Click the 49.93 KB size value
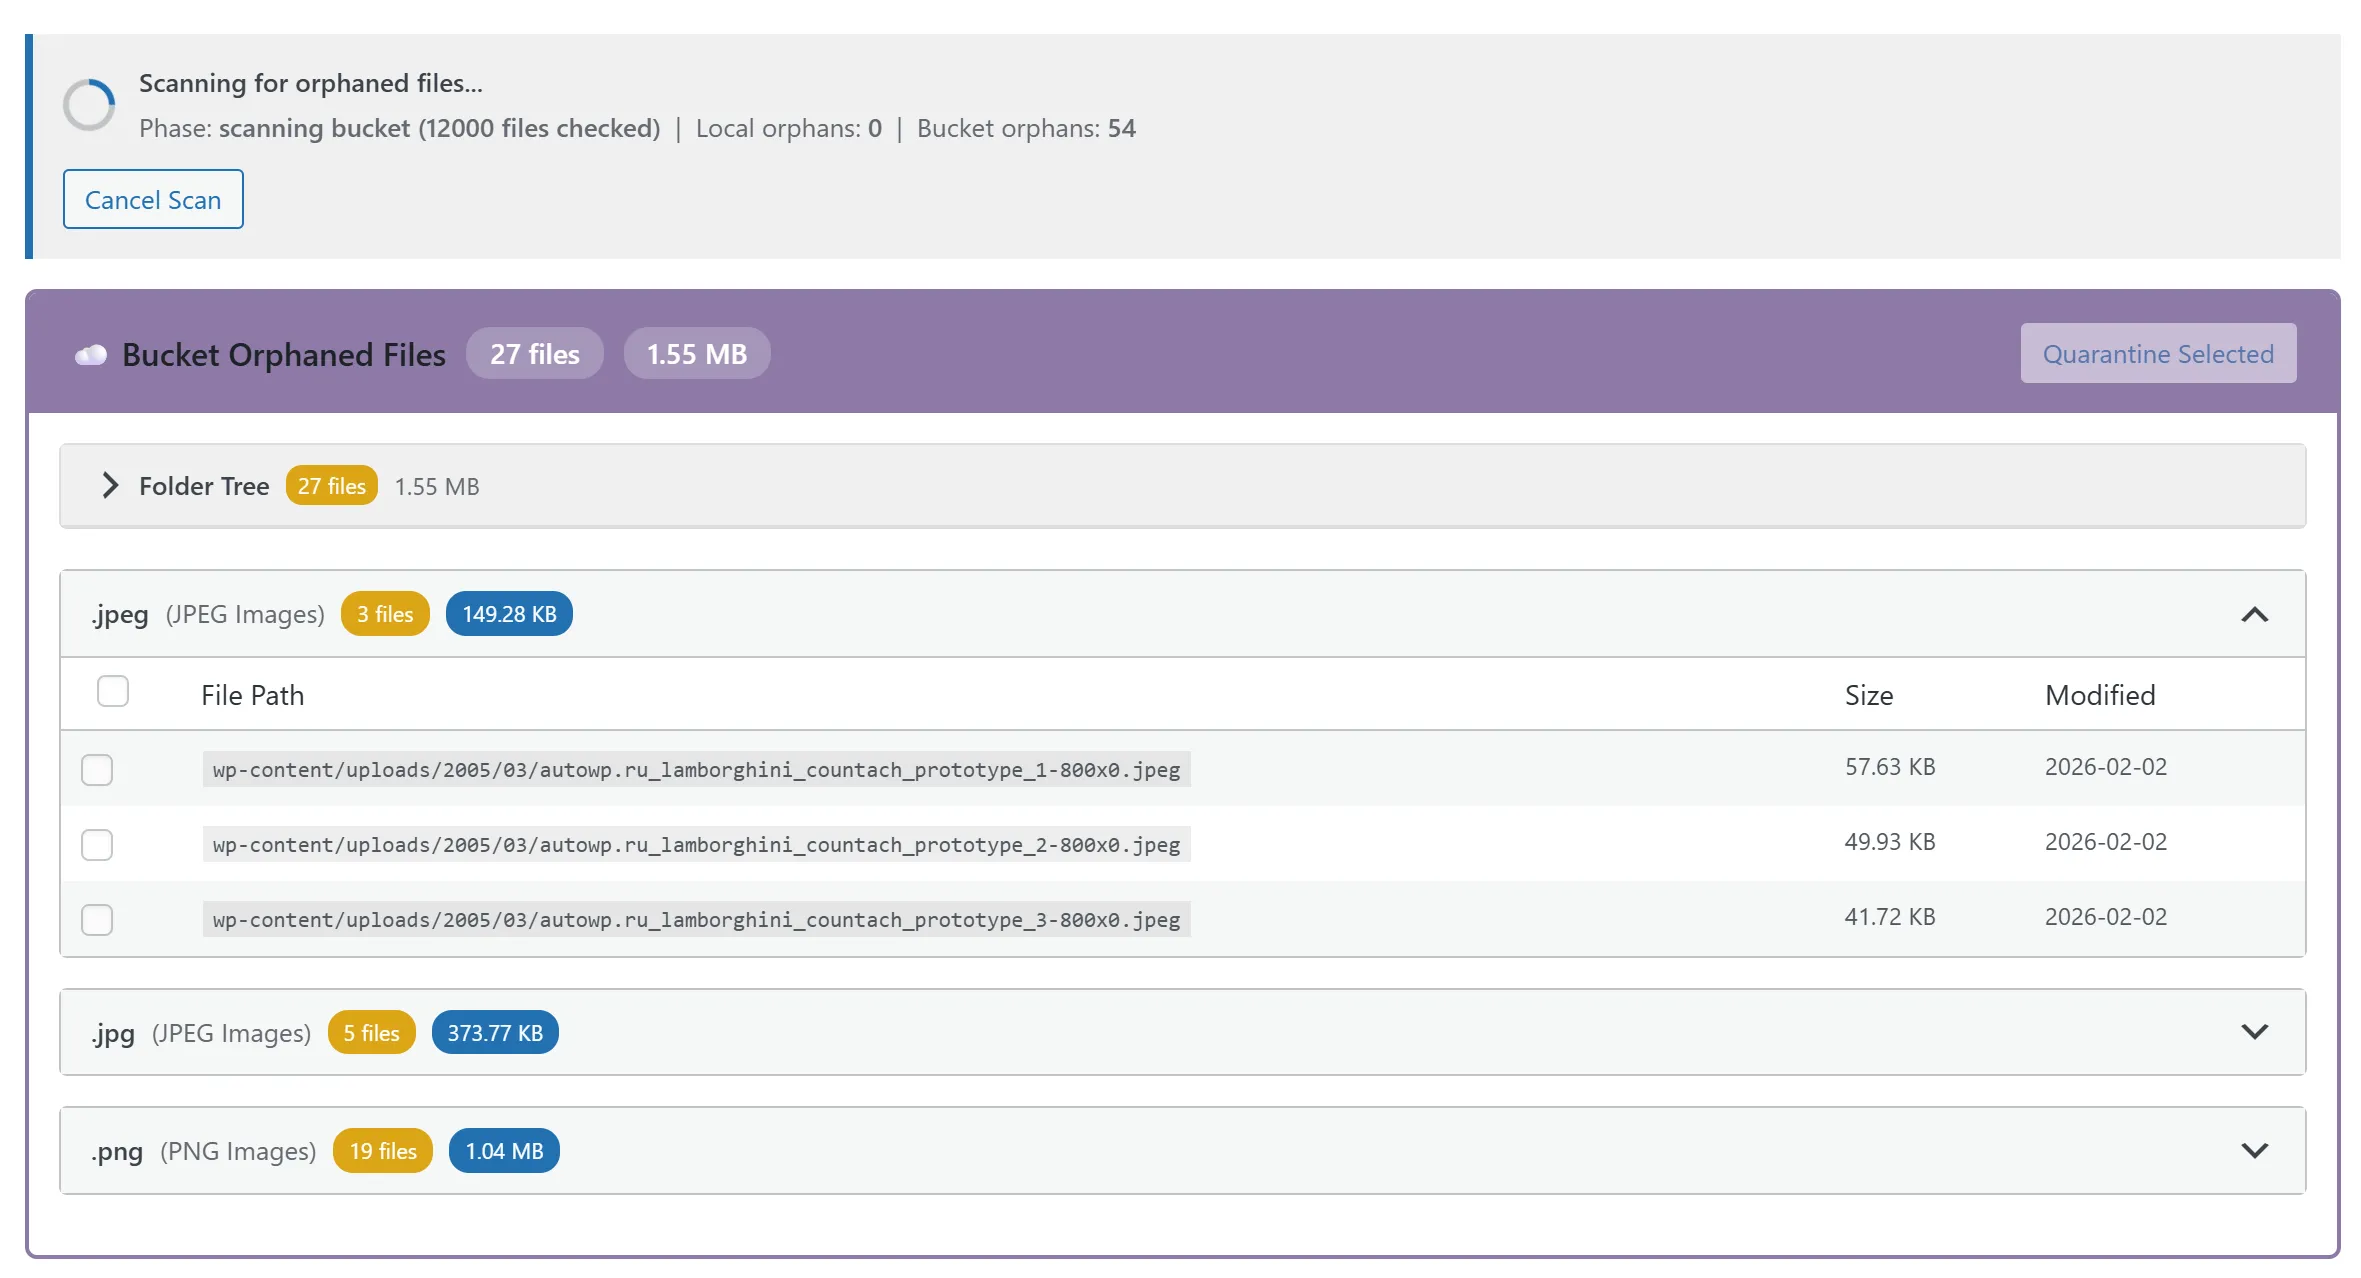 click(x=1890, y=842)
